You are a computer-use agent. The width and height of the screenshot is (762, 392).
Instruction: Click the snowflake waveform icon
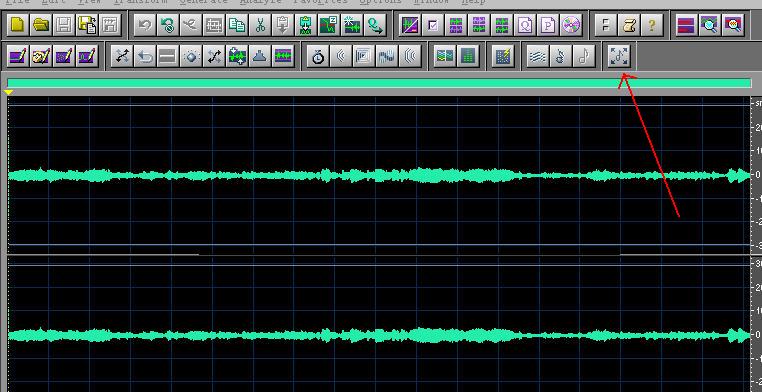[x=352, y=25]
